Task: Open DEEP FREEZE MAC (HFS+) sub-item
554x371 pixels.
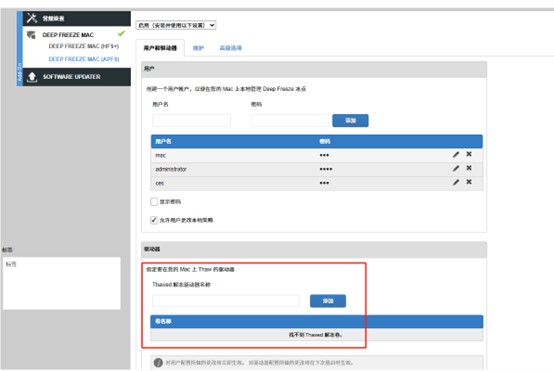Action: (84, 46)
